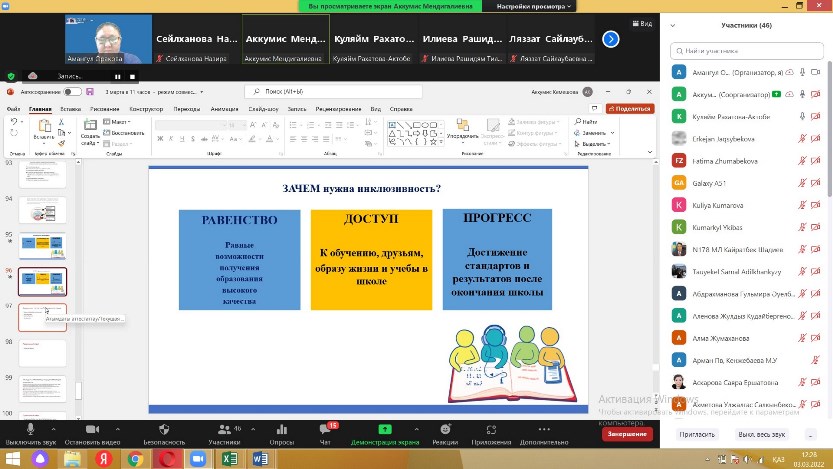Screen dimensions: 833x469
Task: Show next video participants with blue arrow
Action: click(610, 39)
